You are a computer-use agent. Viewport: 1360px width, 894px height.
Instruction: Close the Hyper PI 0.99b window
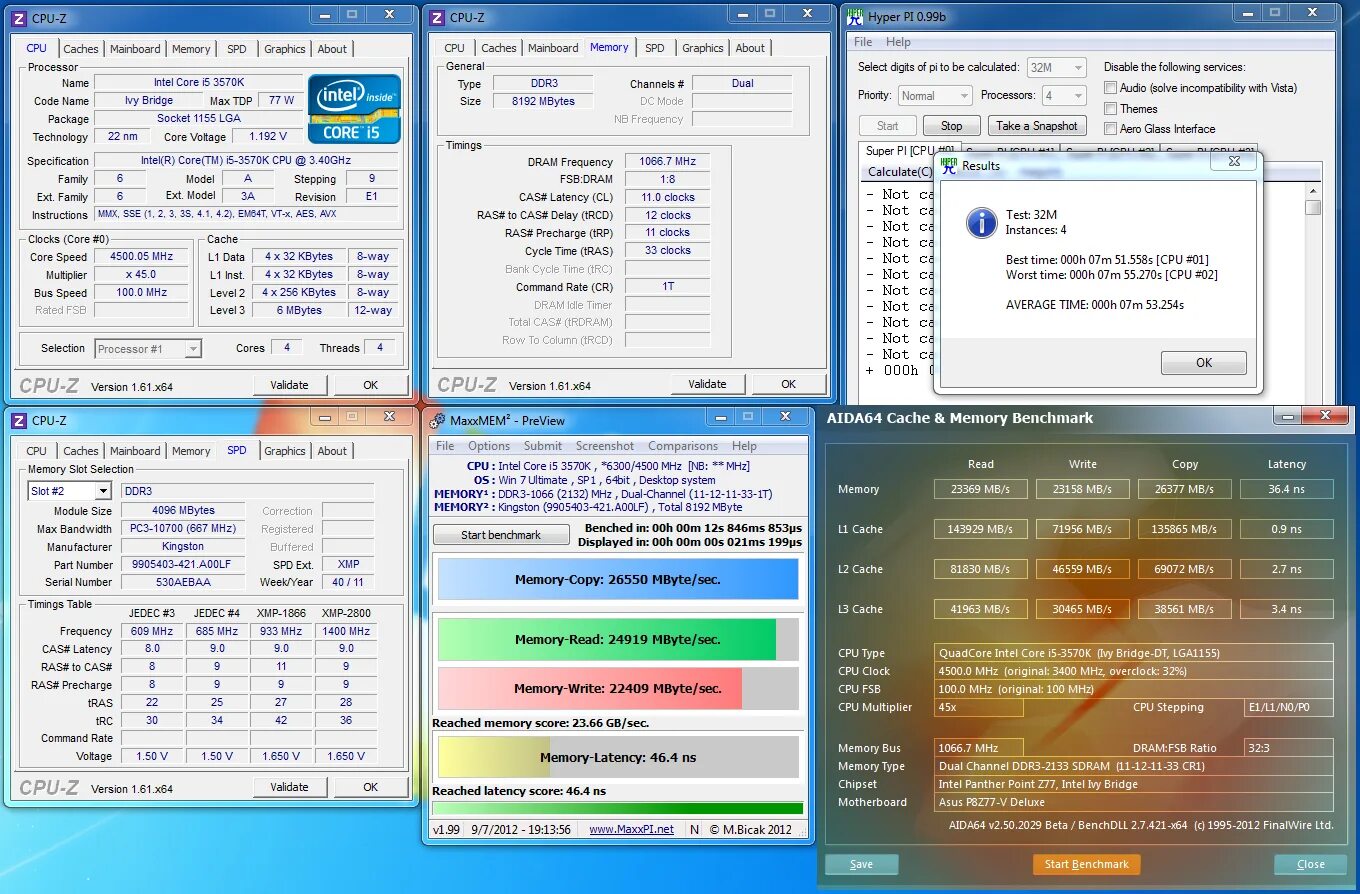click(x=1312, y=12)
